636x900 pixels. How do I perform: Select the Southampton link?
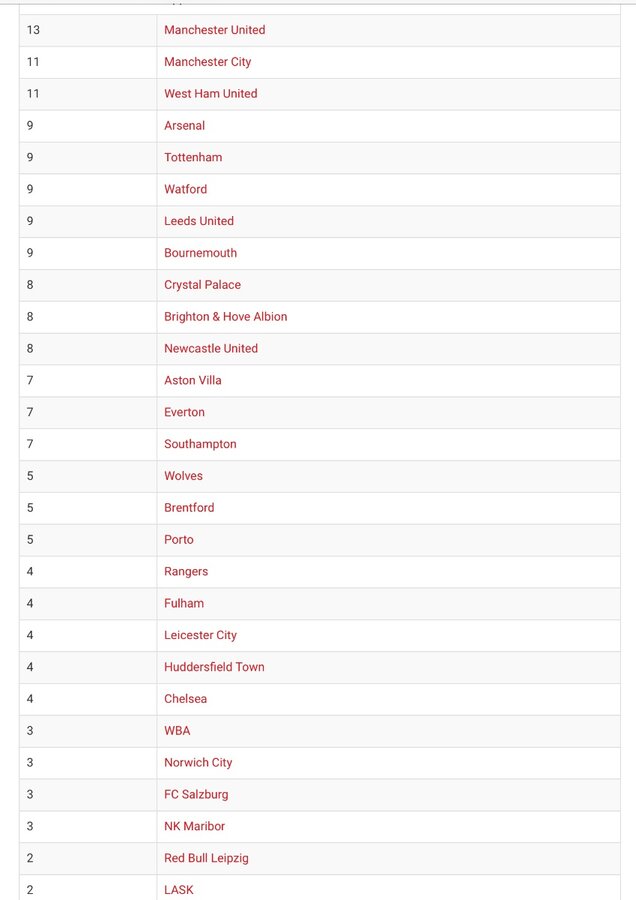pos(200,444)
